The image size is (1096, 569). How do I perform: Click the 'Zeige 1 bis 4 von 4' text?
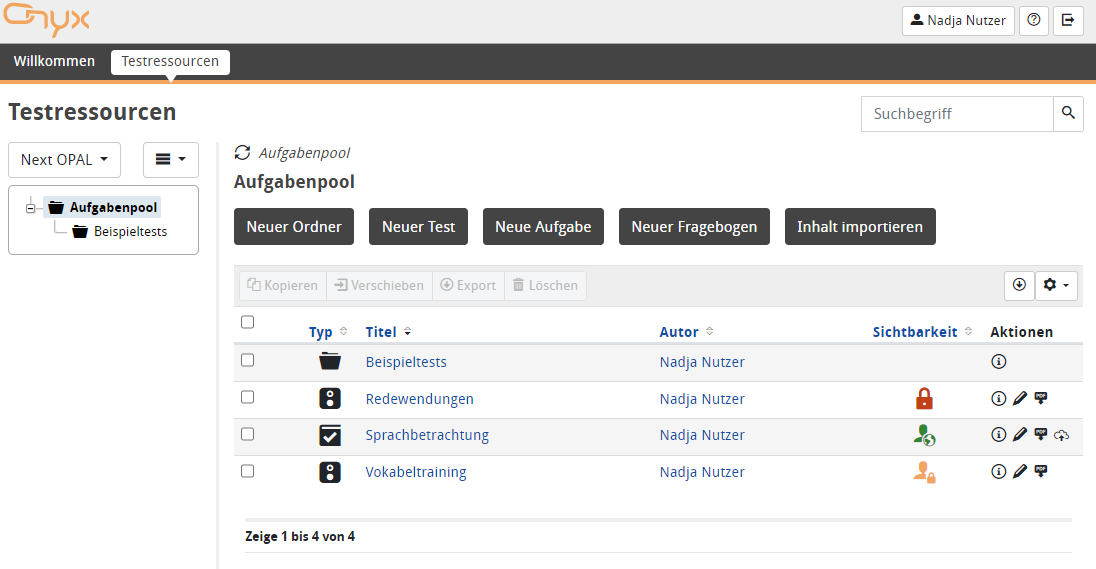(x=300, y=536)
